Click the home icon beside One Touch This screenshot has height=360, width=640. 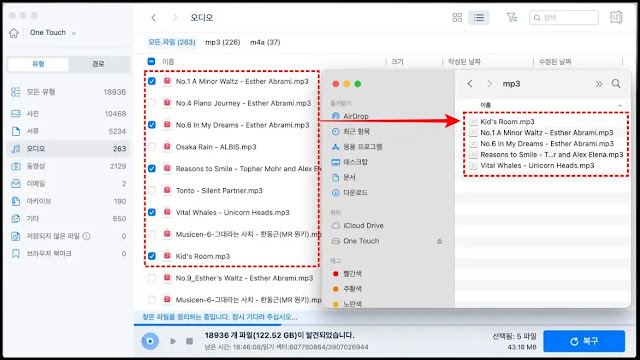[14, 33]
